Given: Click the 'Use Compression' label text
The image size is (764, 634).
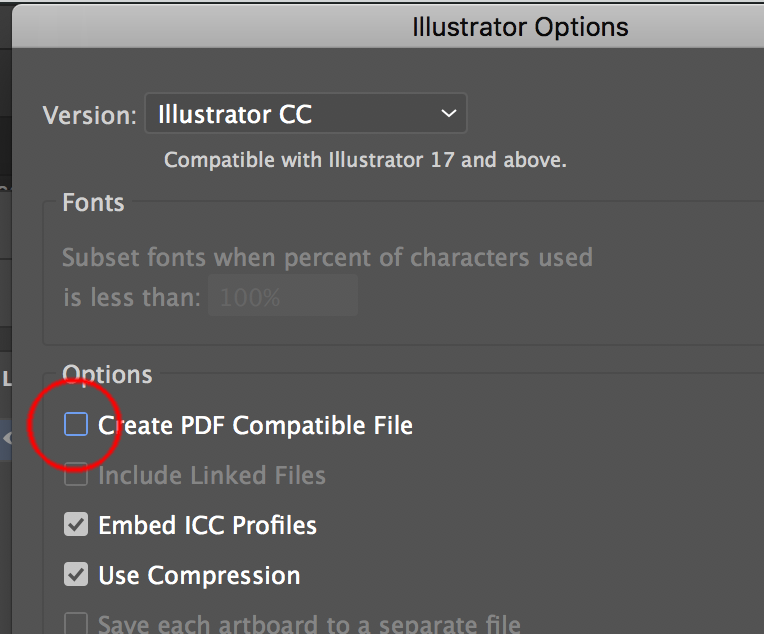Looking at the screenshot, I should click(x=199, y=575).
